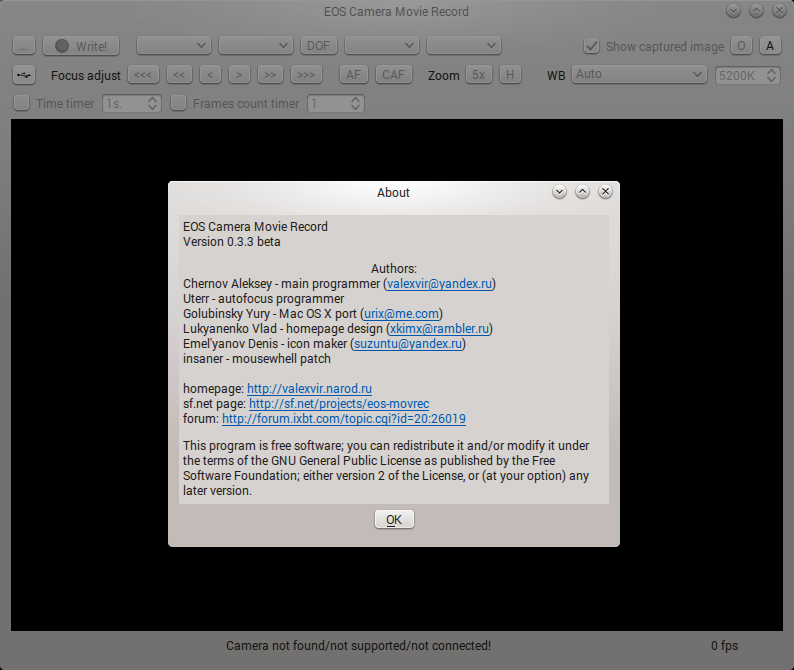The height and width of the screenshot is (670, 794).
Task: Open the last dropdown in top row
Action: 464,46
